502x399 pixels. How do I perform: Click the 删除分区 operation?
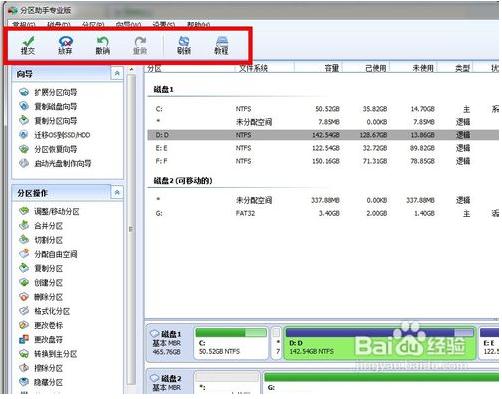click(x=48, y=297)
